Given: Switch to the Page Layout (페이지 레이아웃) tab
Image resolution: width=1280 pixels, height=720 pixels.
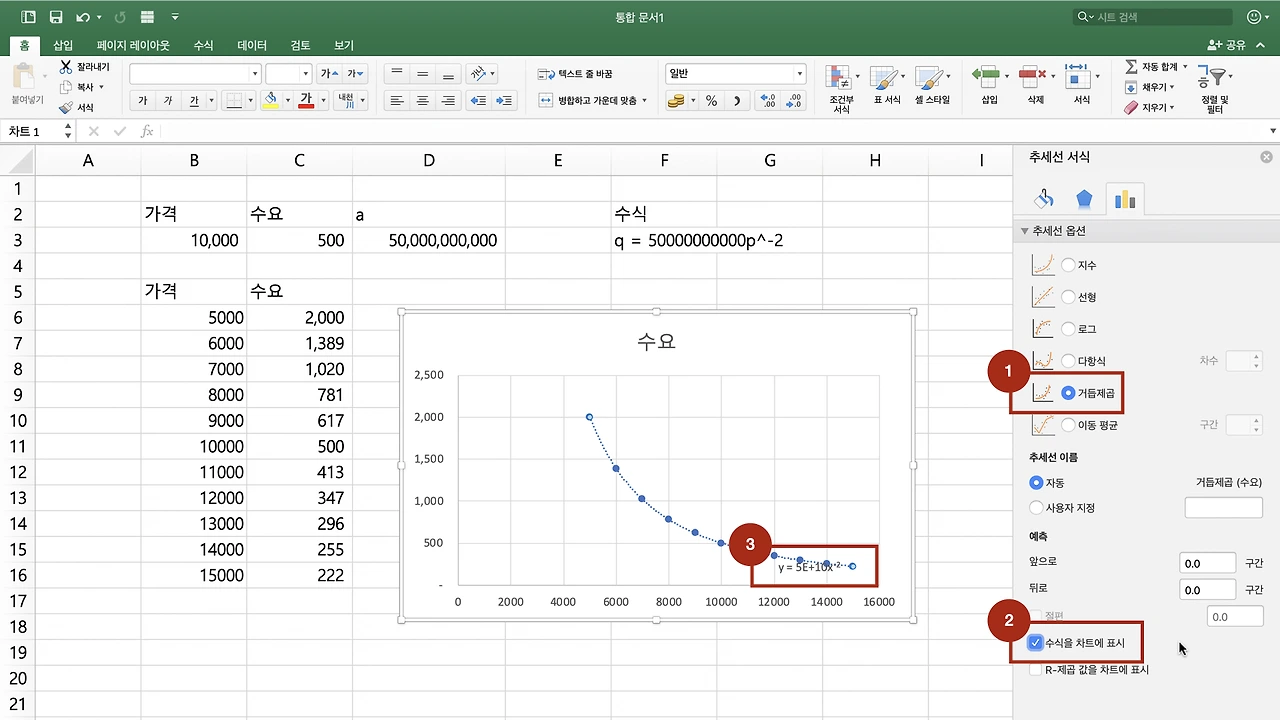Looking at the screenshot, I should coord(133,45).
